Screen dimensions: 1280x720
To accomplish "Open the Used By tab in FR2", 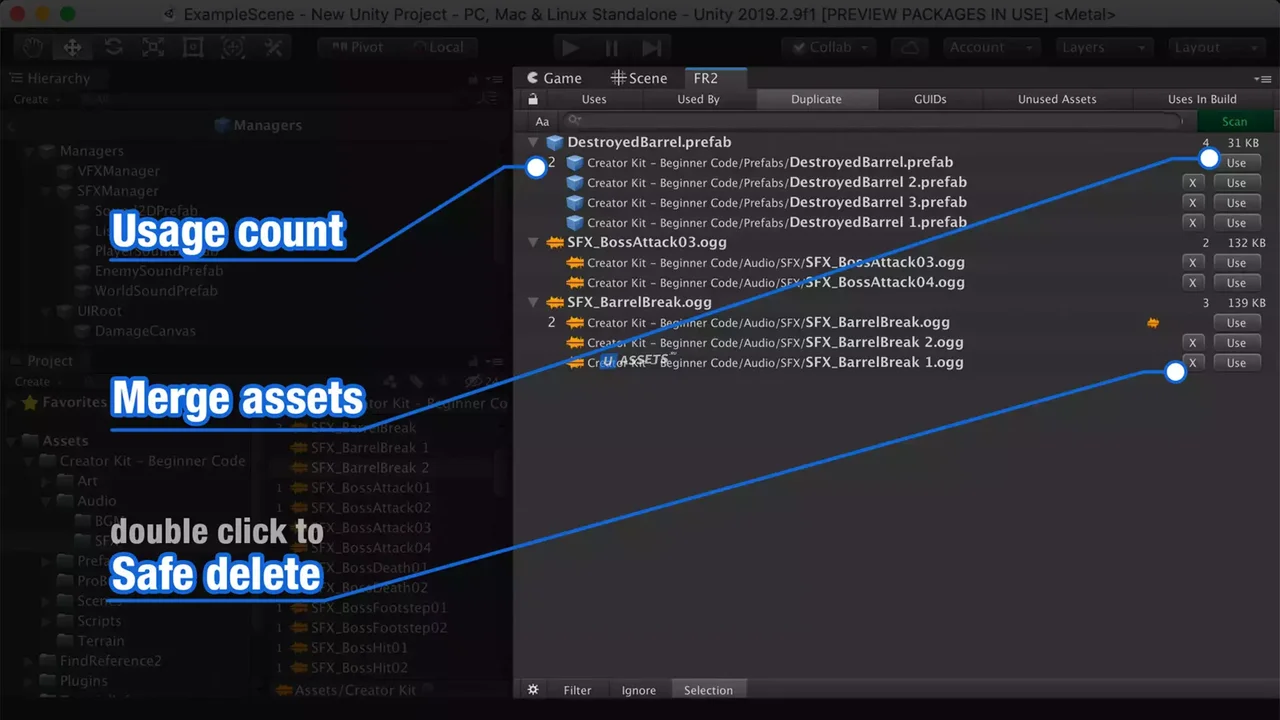I will click(x=698, y=99).
